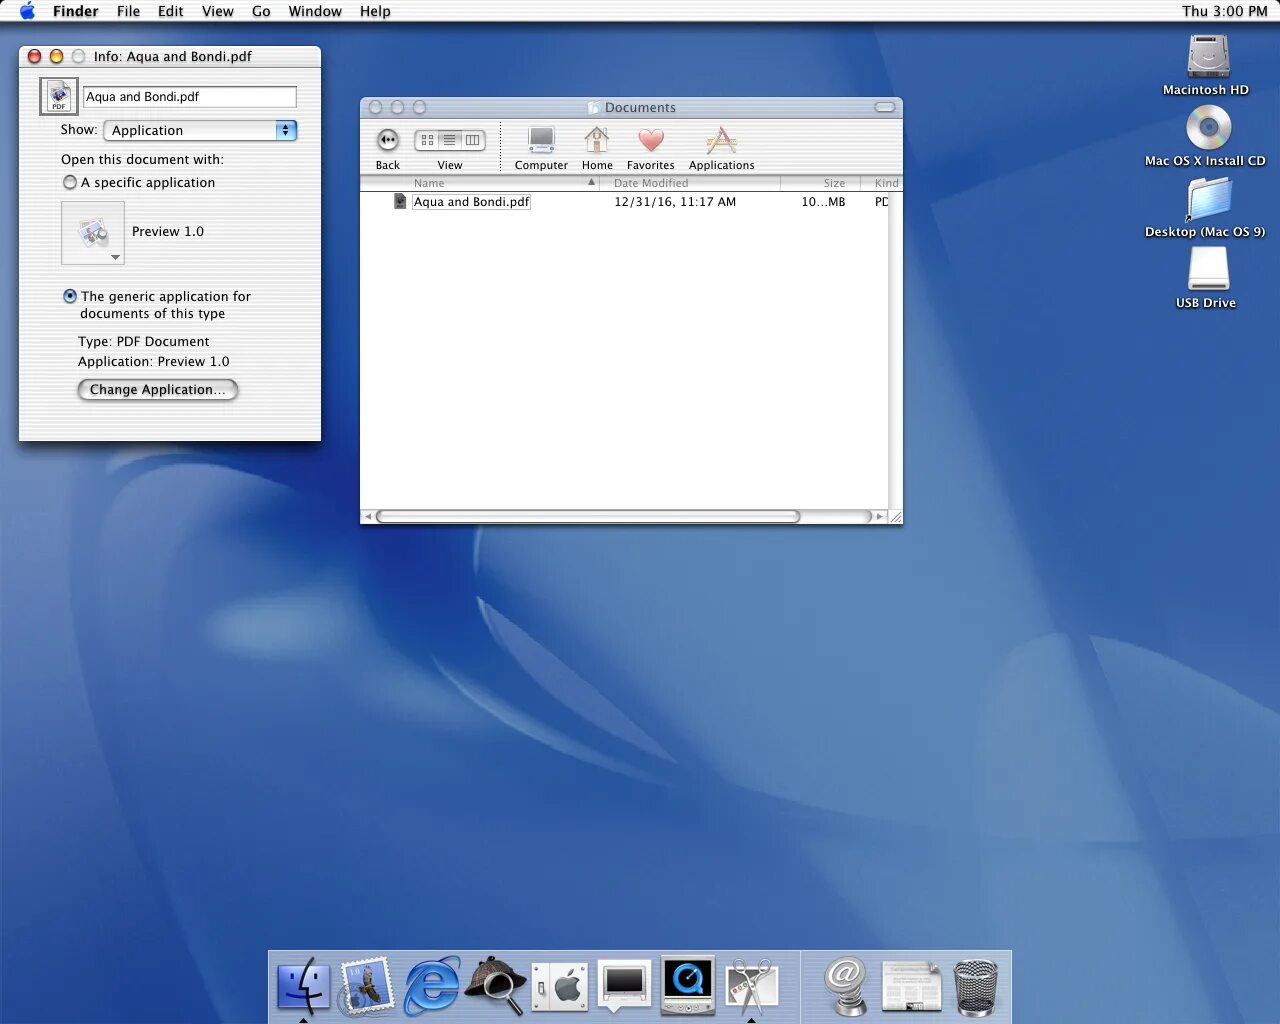Toggle the Documents toolbar pill button
Screen dimensions: 1280x1024
pos(885,107)
